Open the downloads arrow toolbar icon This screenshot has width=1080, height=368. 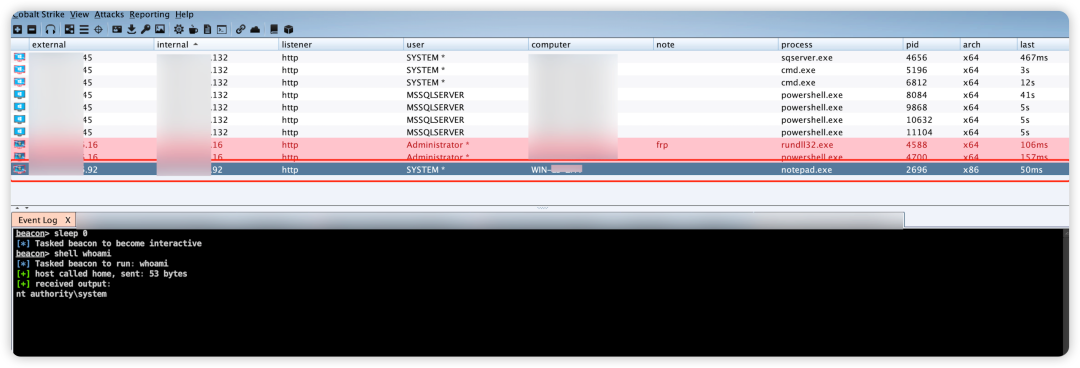[132, 29]
